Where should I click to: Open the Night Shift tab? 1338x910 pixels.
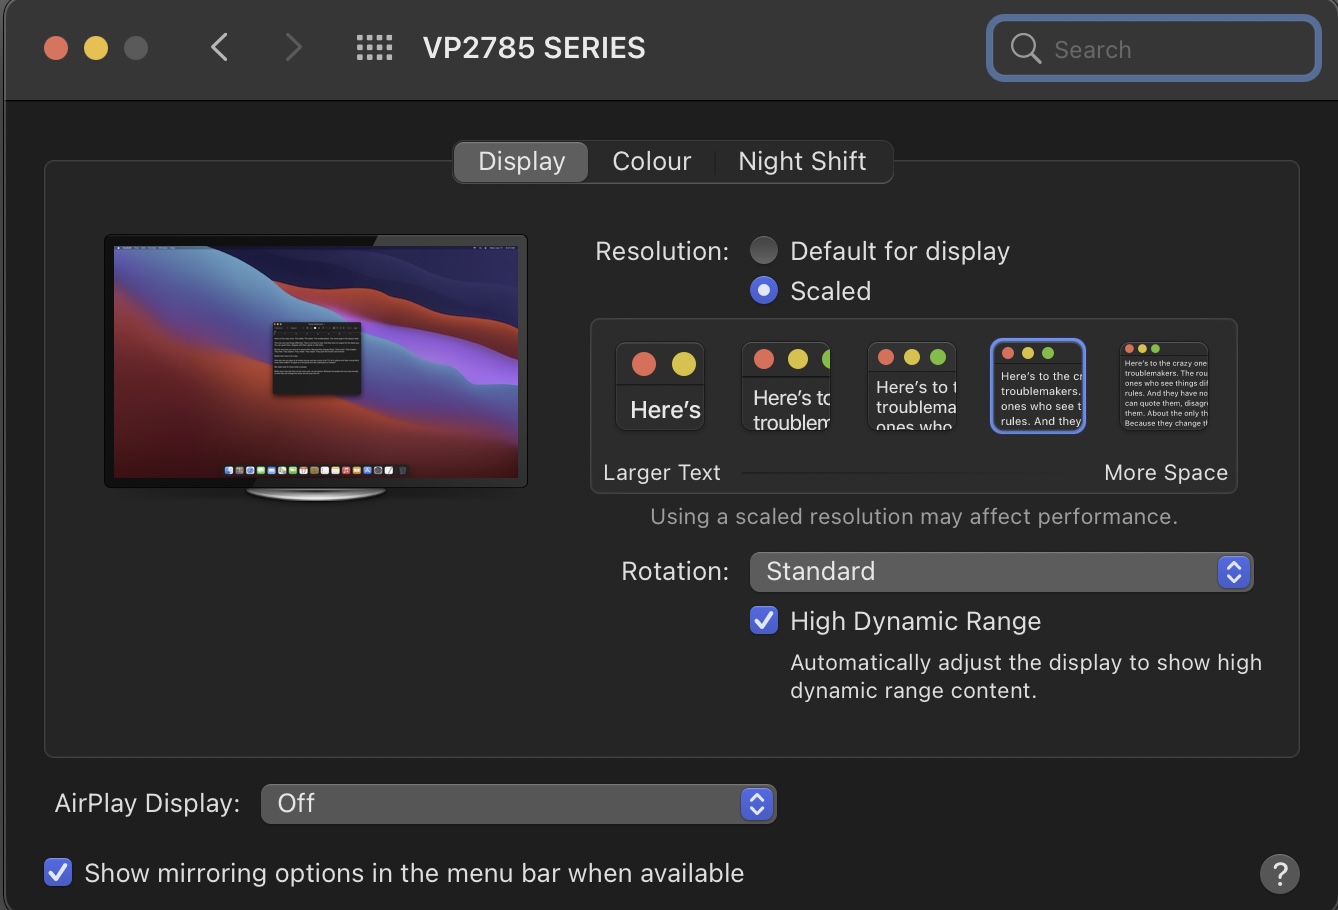[x=802, y=161]
